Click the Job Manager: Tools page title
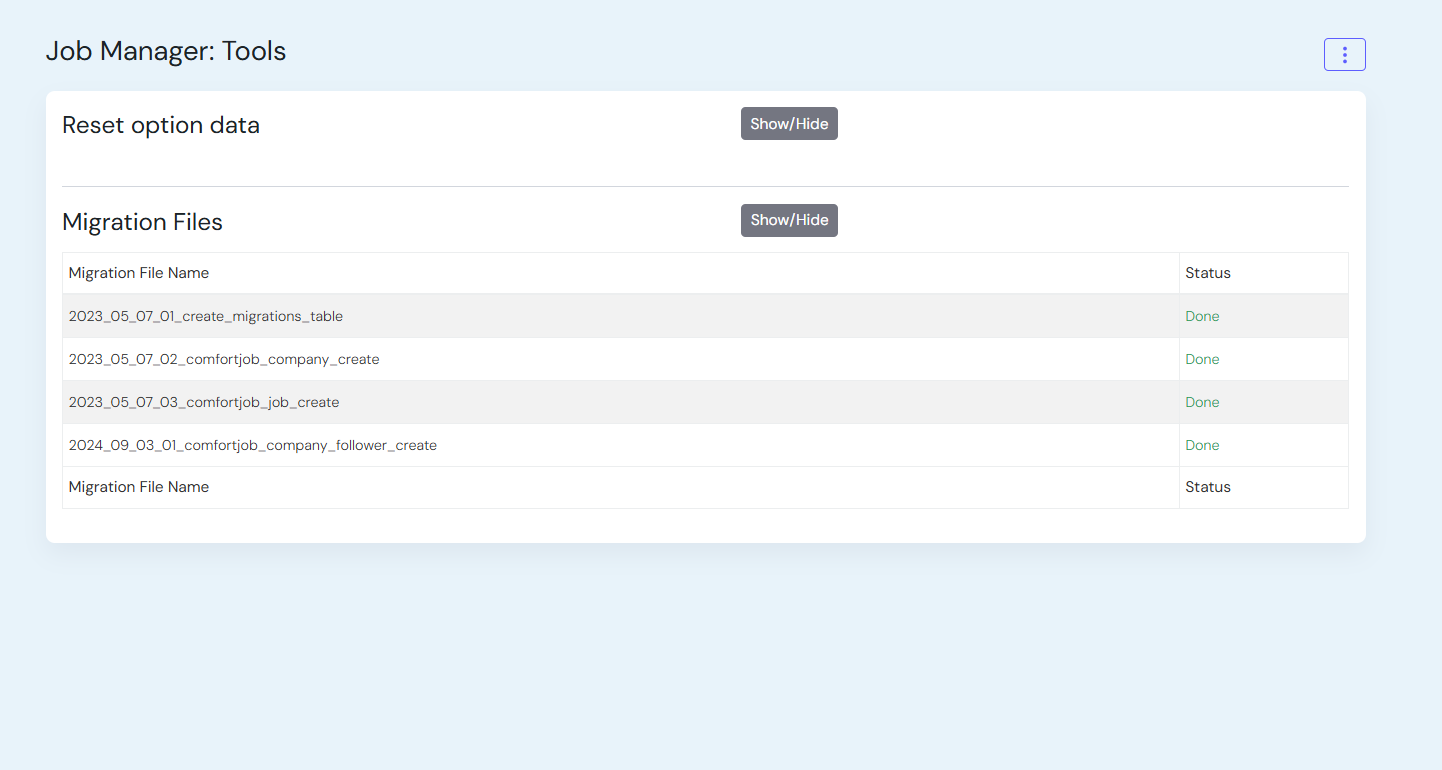The image size is (1442, 770). [x=166, y=51]
